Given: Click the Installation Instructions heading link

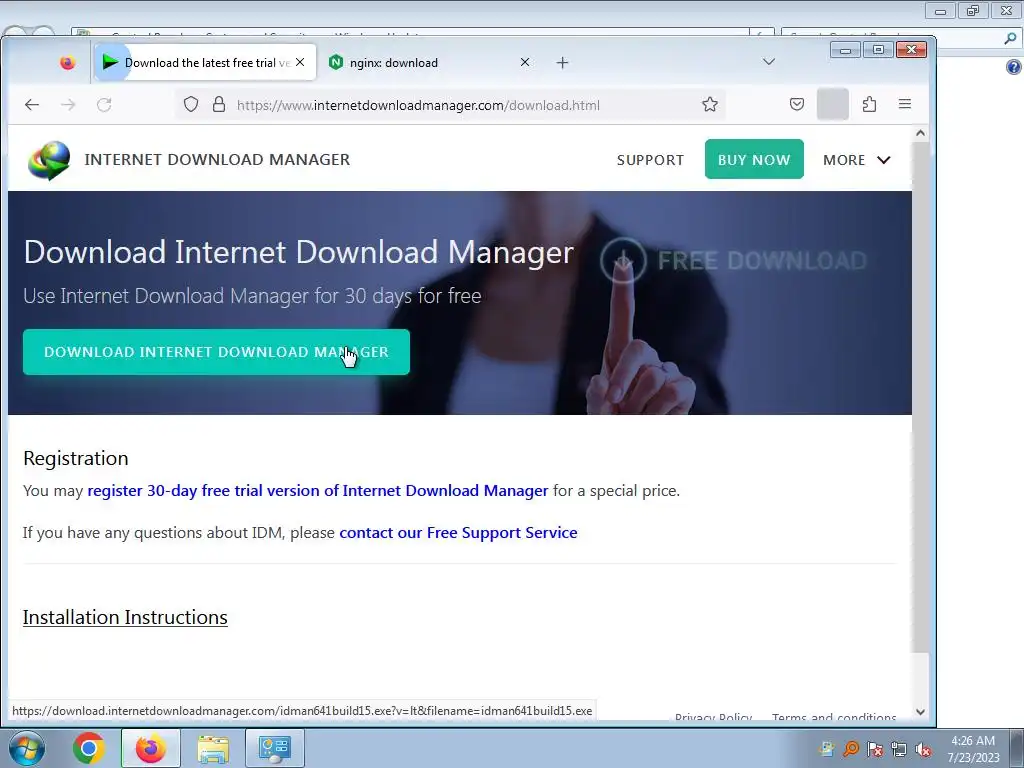Looking at the screenshot, I should [125, 617].
